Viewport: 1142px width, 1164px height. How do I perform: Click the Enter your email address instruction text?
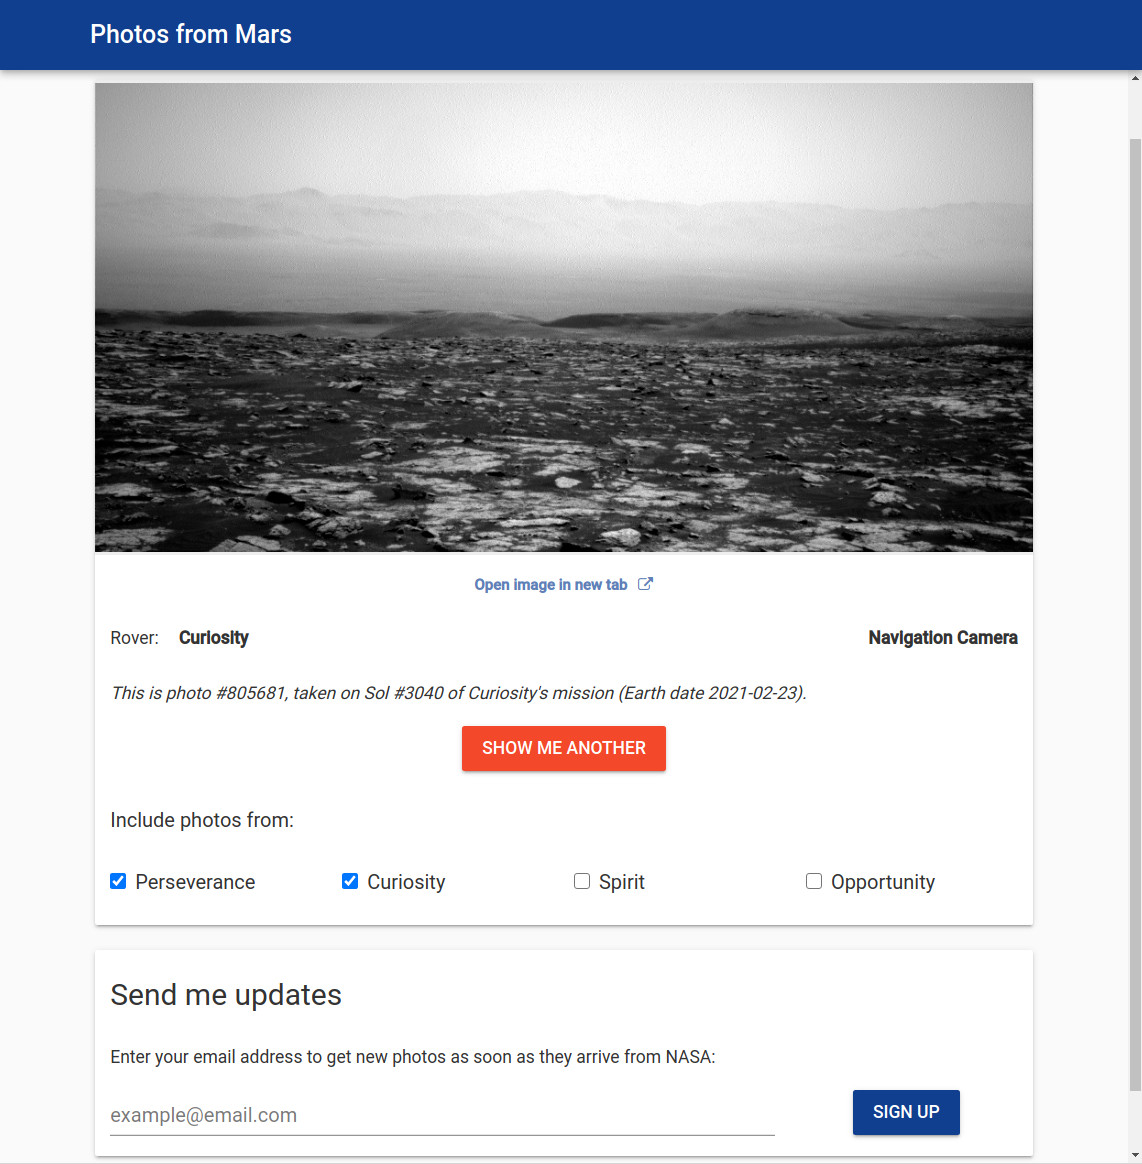click(412, 1057)
